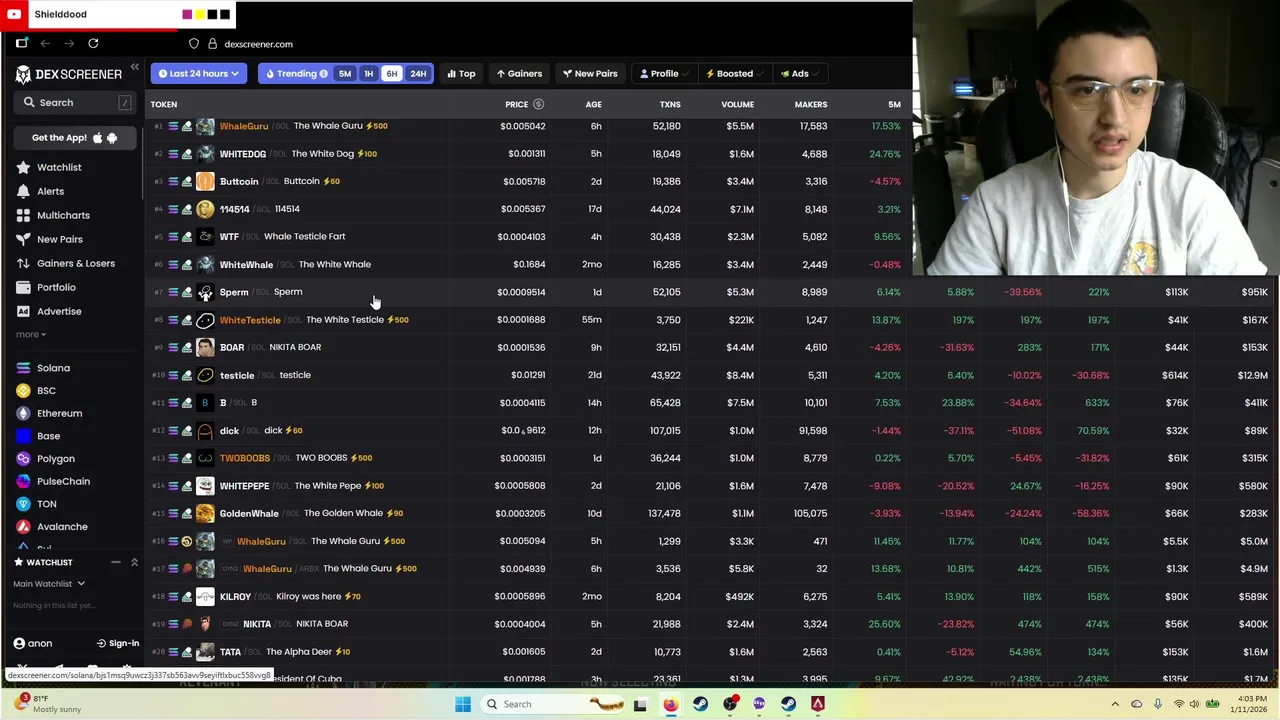Click the site shield icon in address bar
This screenshot has height=720, width=1280.
(194, 44)
